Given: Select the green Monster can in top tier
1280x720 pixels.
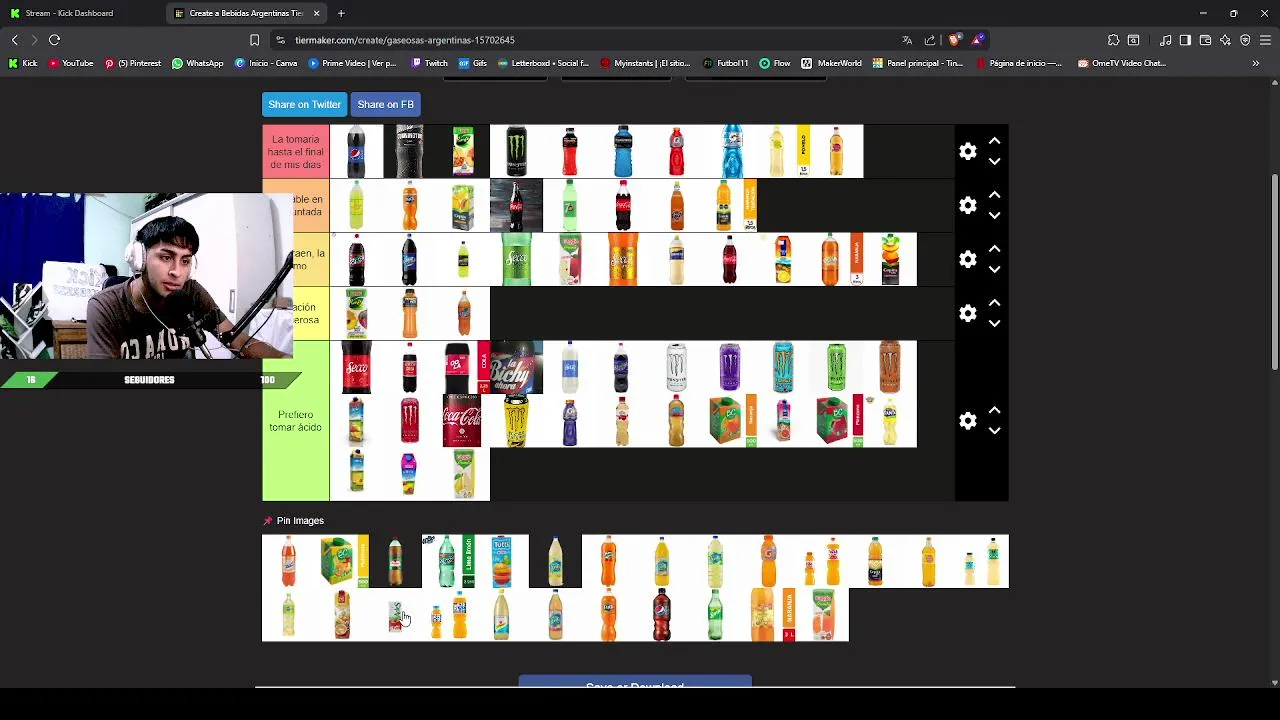Looking at the screenshot, I should [516, 151].
